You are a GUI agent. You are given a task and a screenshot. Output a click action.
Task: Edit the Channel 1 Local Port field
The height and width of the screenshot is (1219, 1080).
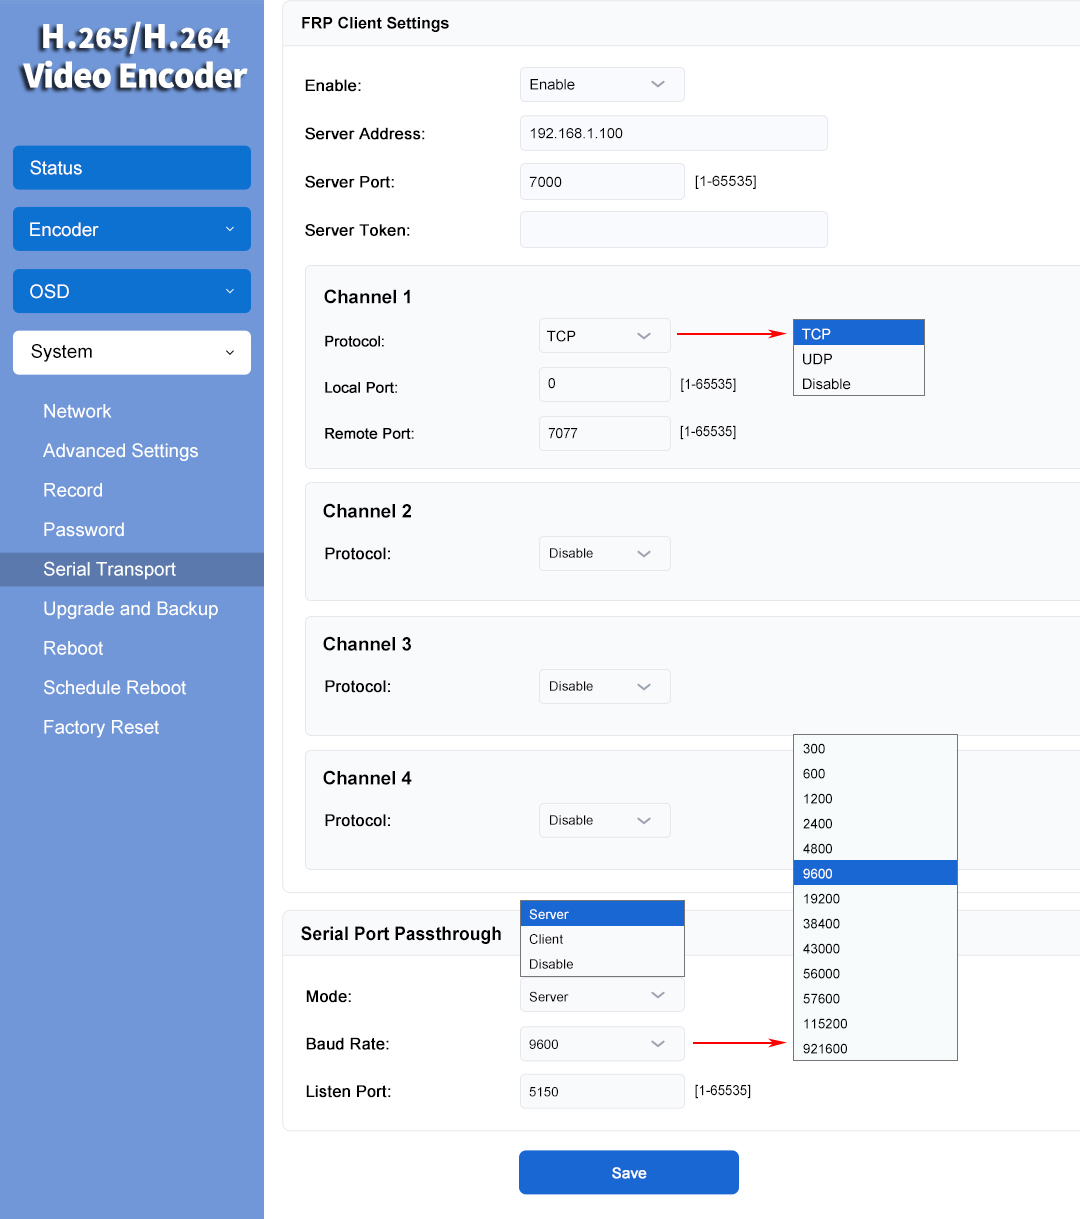[x=604, y=384]
